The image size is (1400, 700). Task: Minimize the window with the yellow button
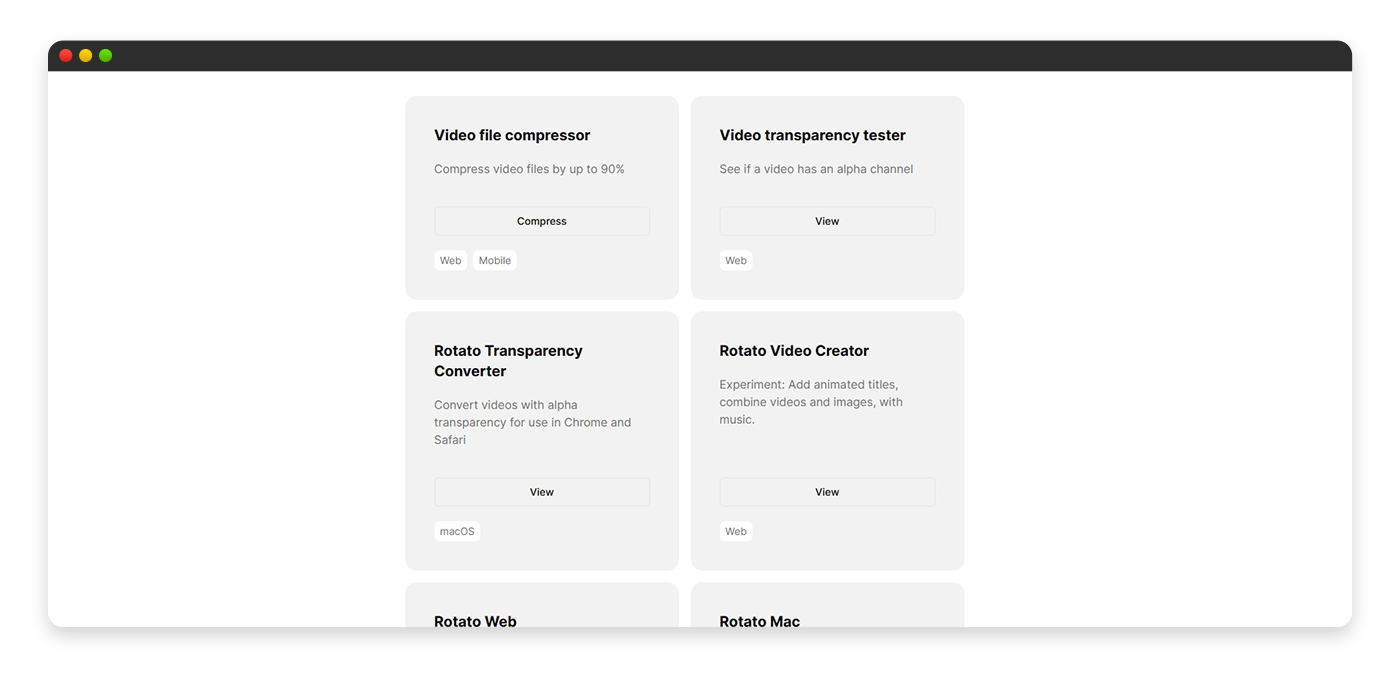[x=86, y=56]
